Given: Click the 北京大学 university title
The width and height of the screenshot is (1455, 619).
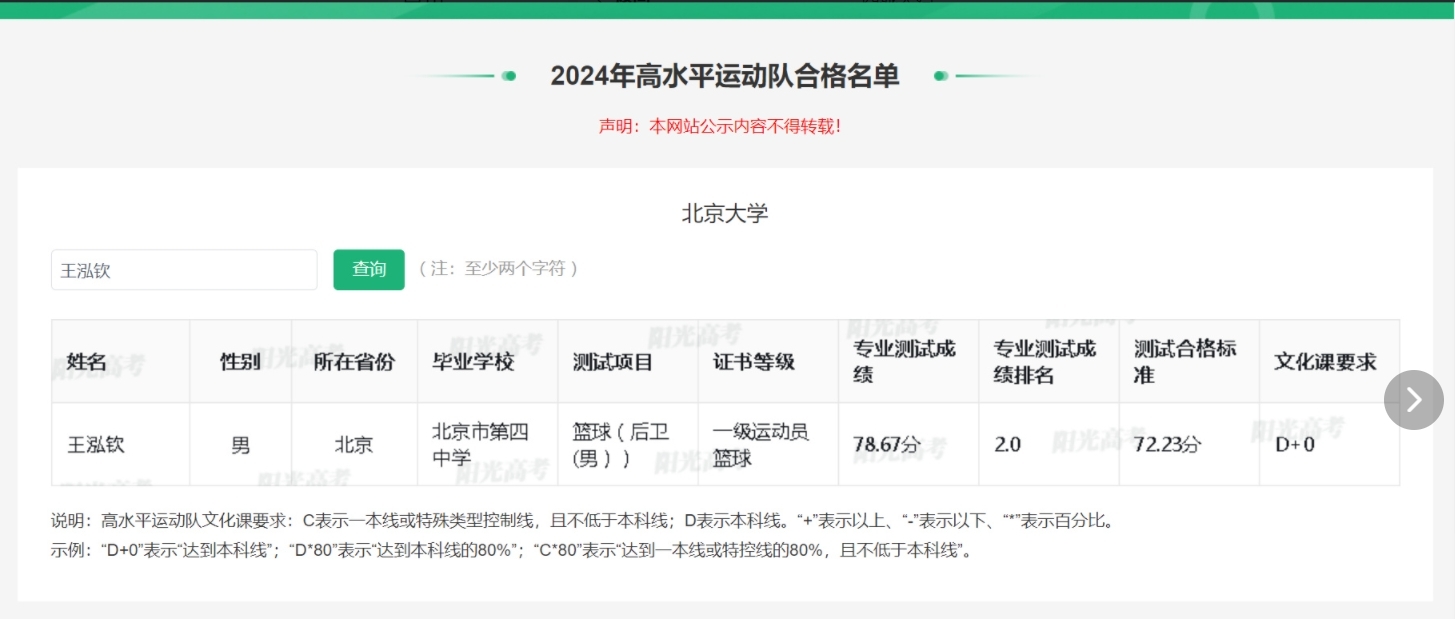Looking at the screenshot, I should (x=725, y=213).
